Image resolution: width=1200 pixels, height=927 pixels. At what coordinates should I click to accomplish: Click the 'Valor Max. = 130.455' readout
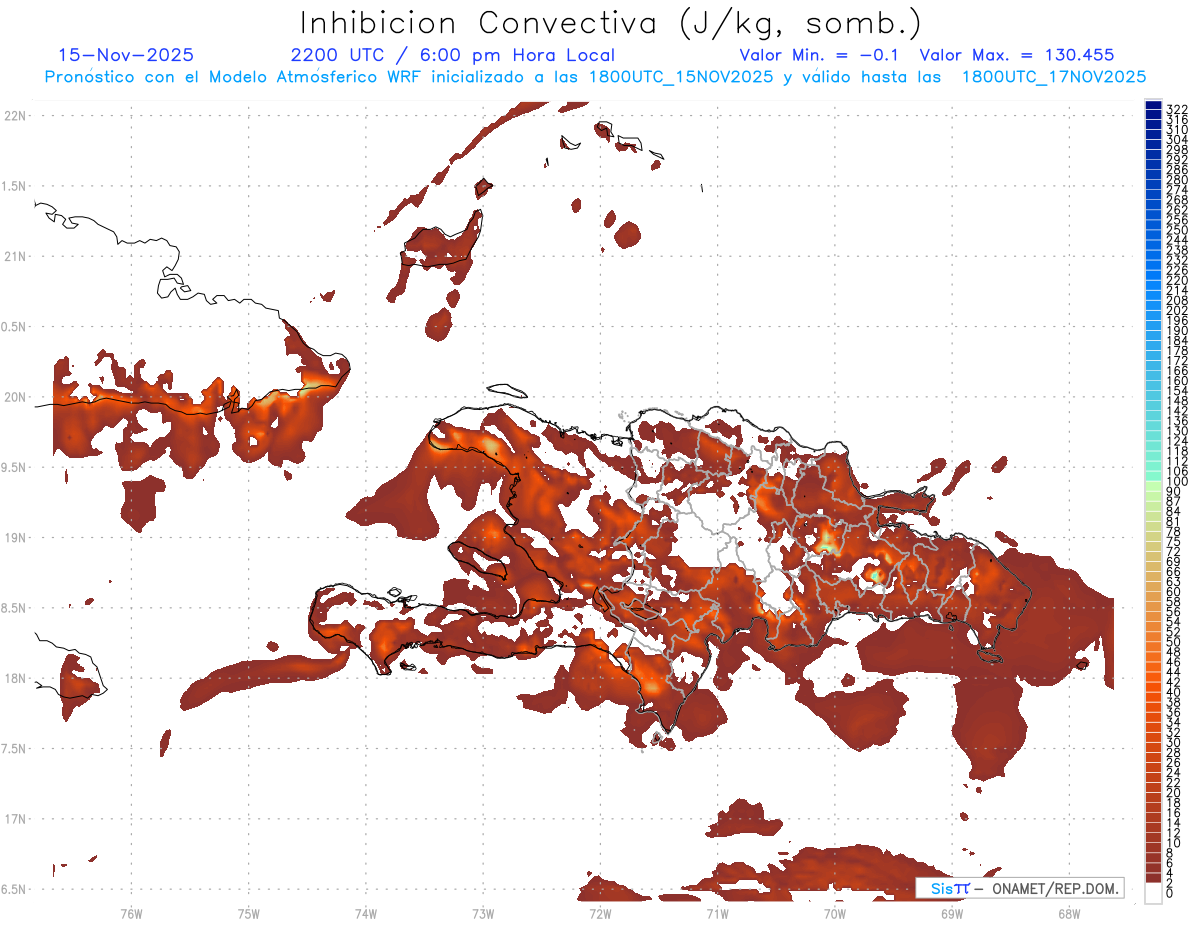click(x=1016, y=55)
